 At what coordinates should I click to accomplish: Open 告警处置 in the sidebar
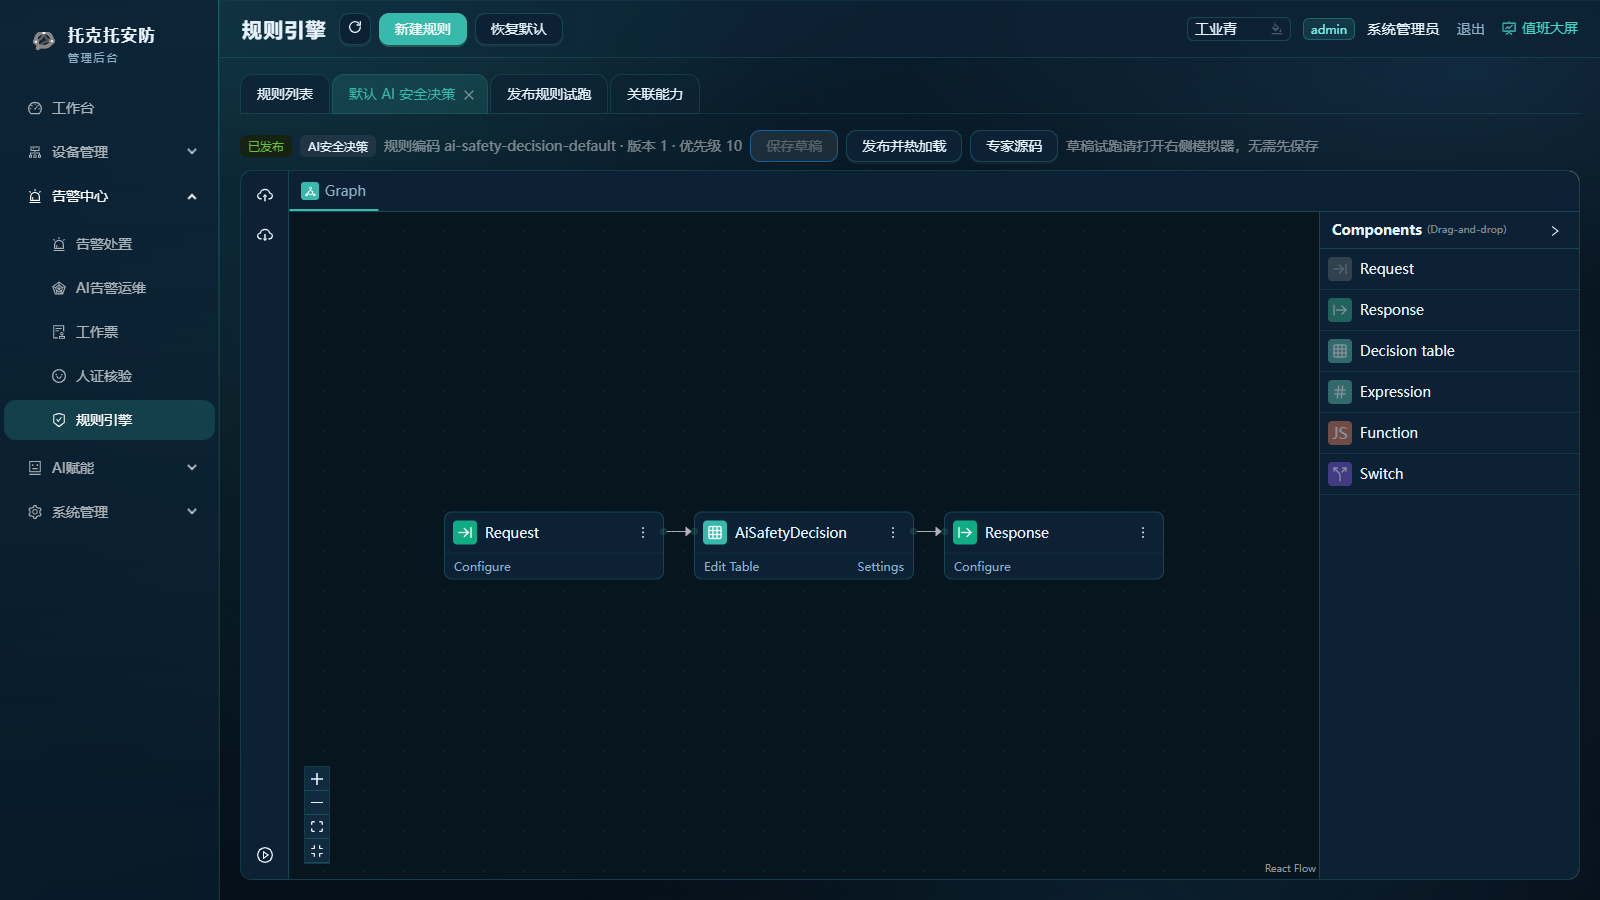click(110, 244)
